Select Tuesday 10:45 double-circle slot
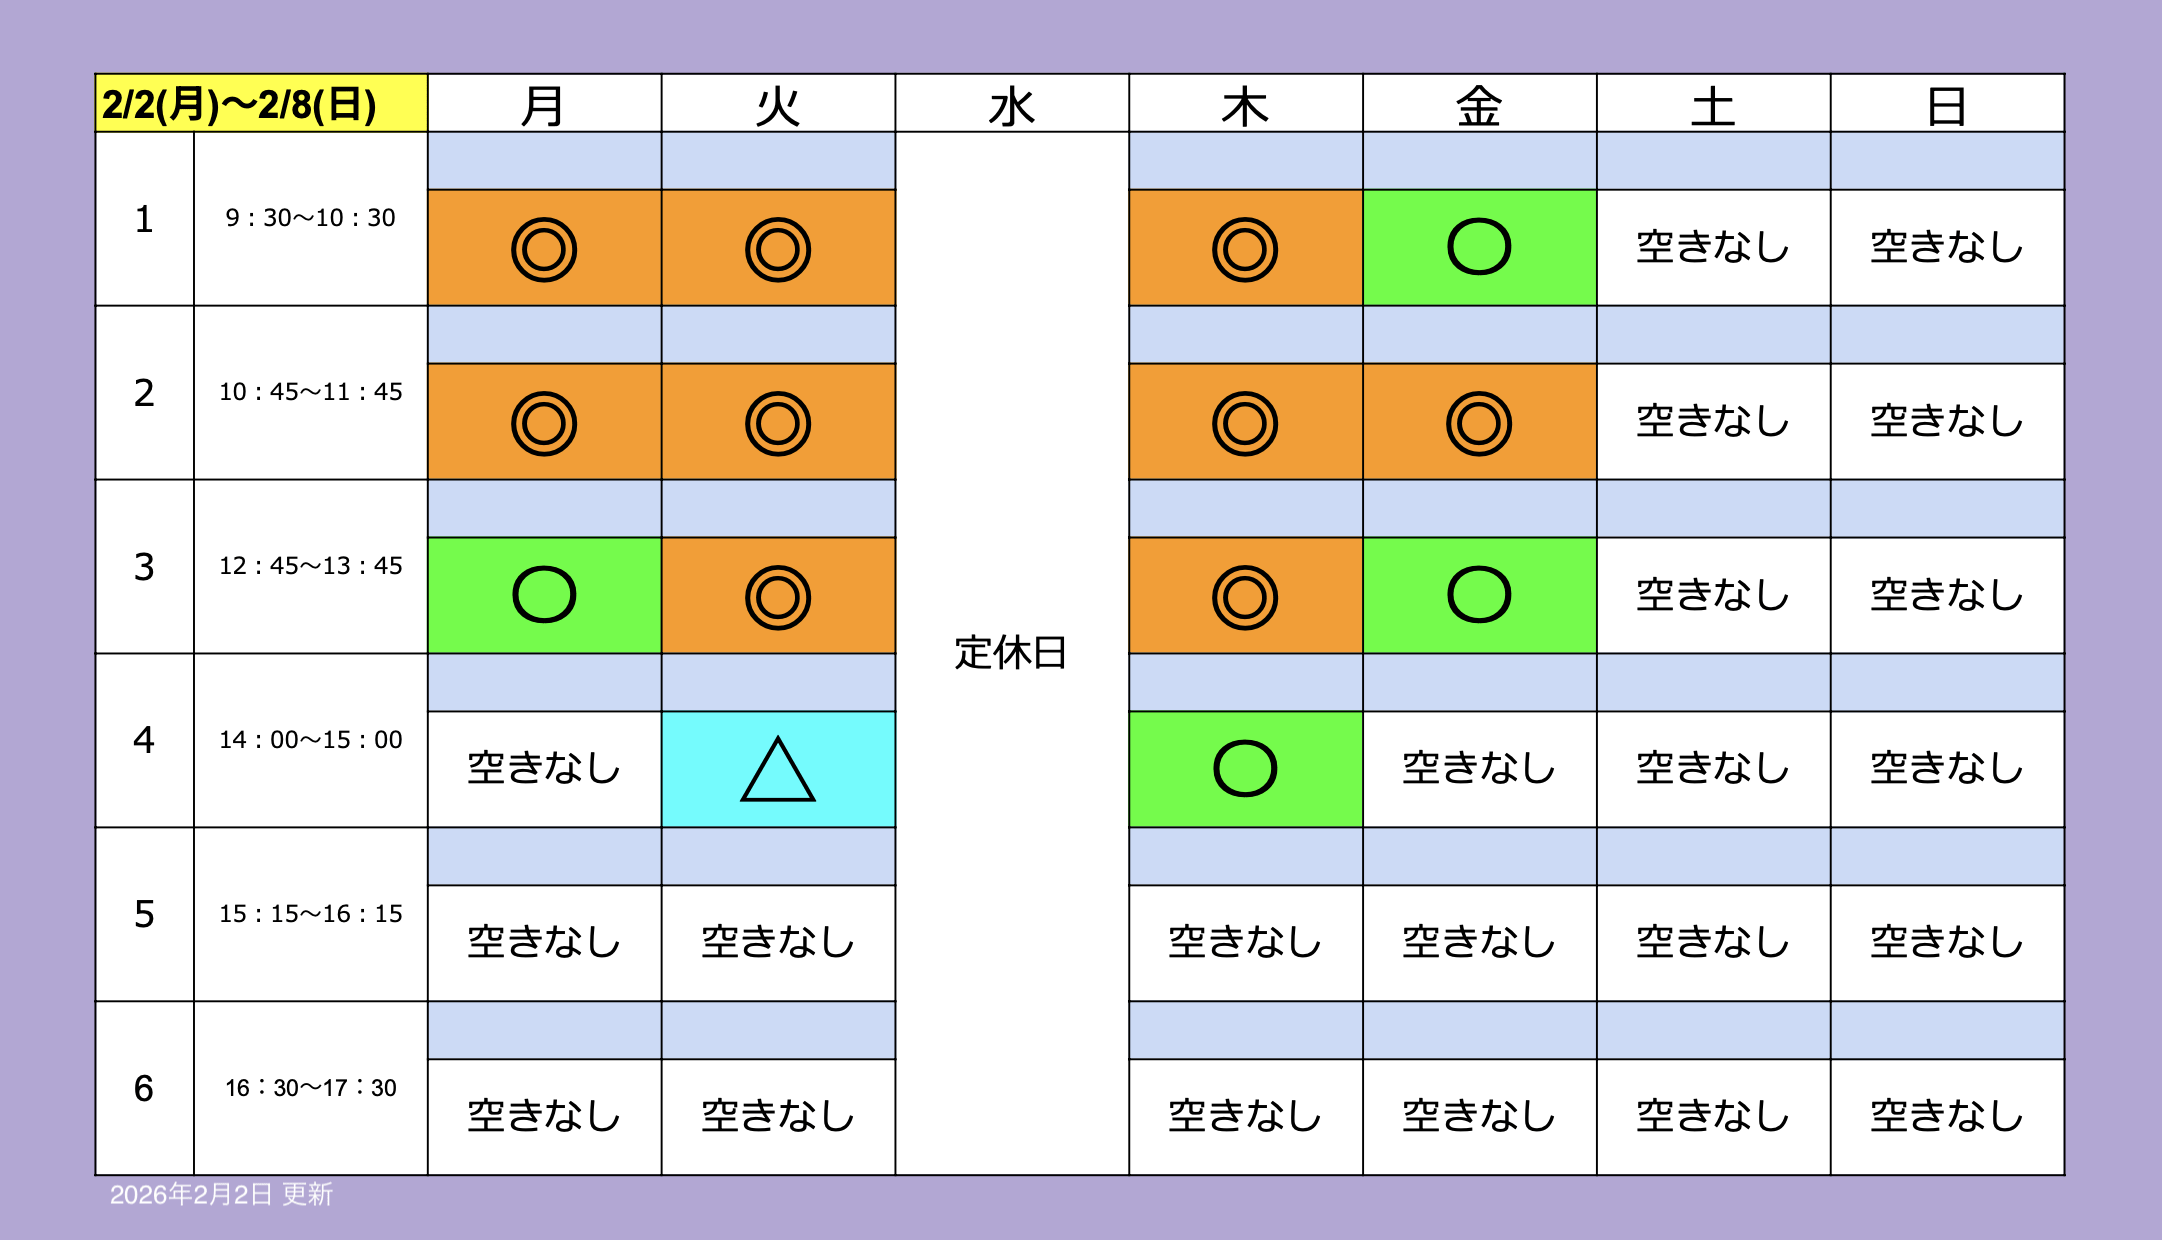The image size is (2162, 1240). point(778,422)
